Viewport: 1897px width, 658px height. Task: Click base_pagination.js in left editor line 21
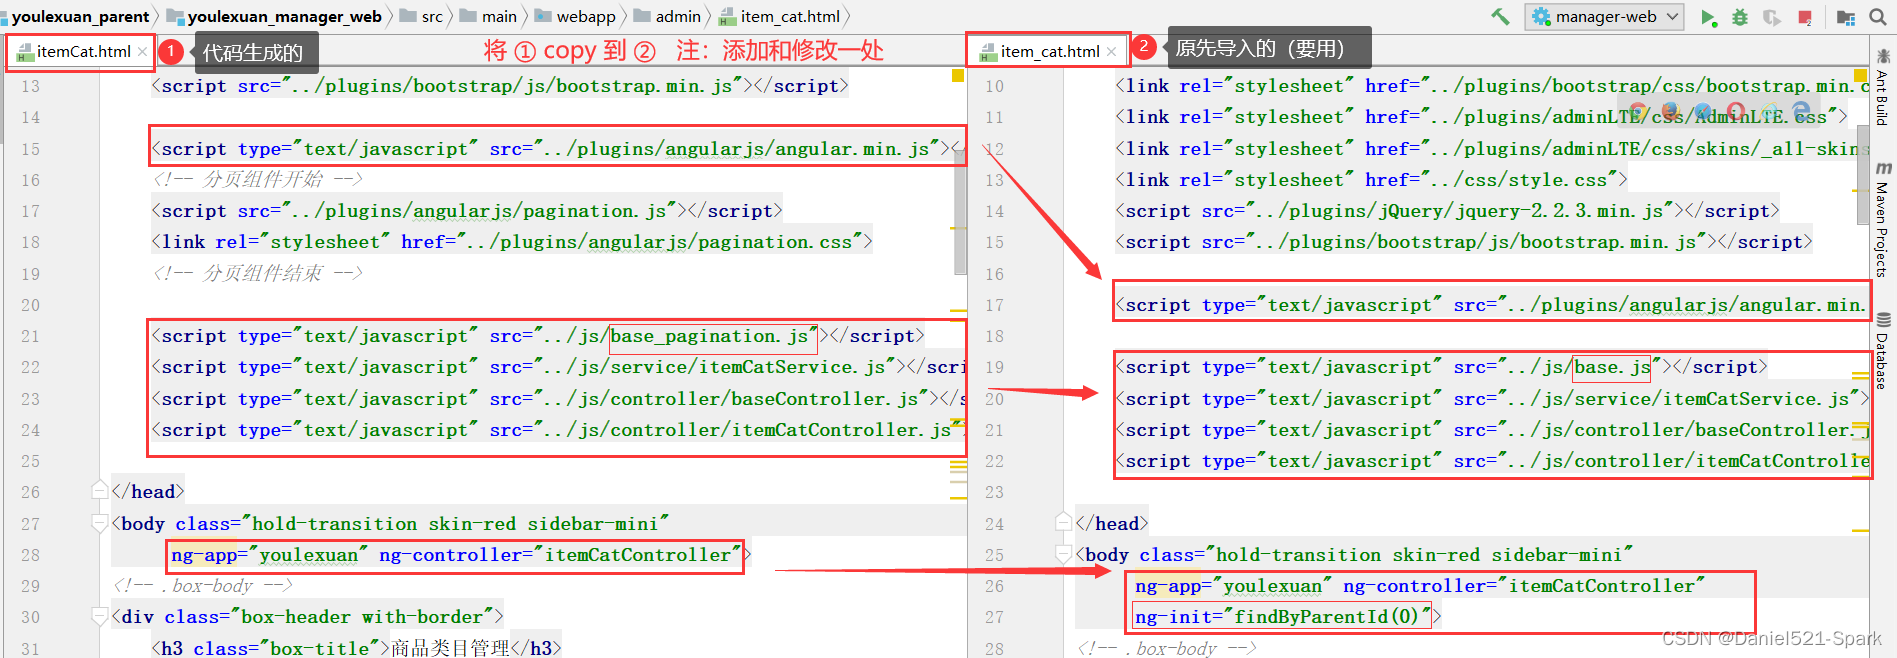709,336
